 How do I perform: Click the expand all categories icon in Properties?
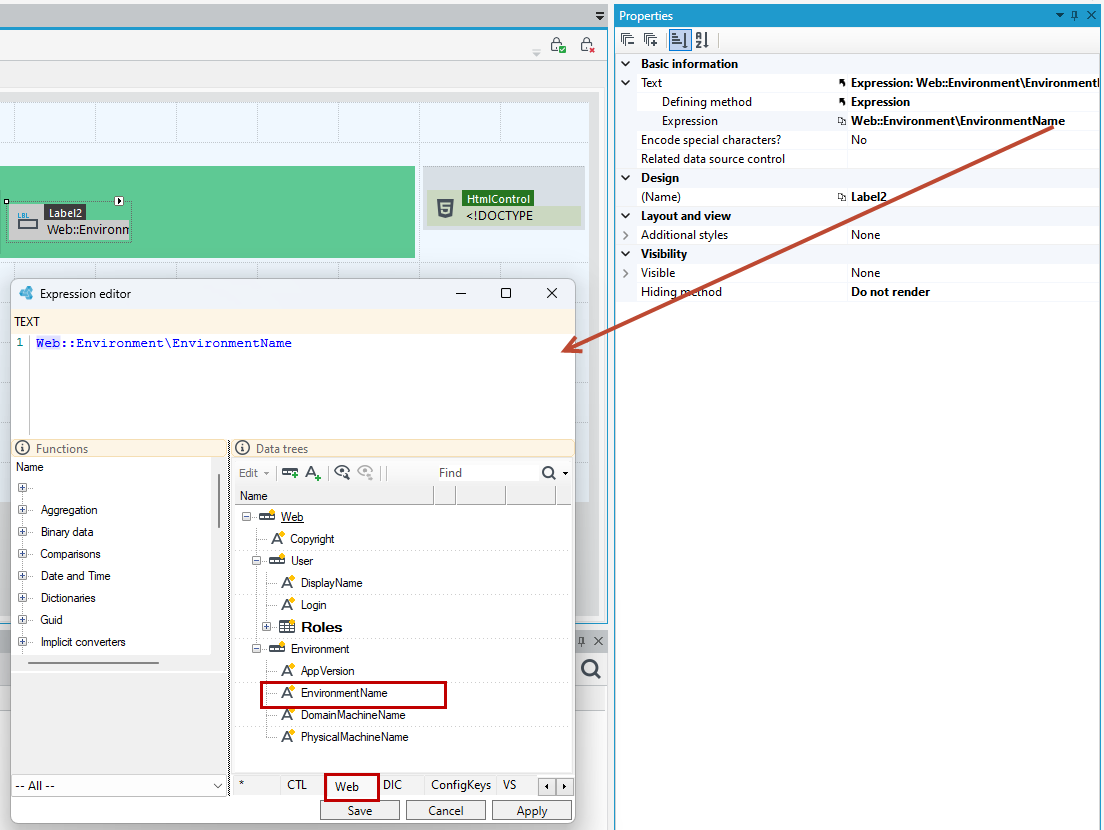[651, 40]
